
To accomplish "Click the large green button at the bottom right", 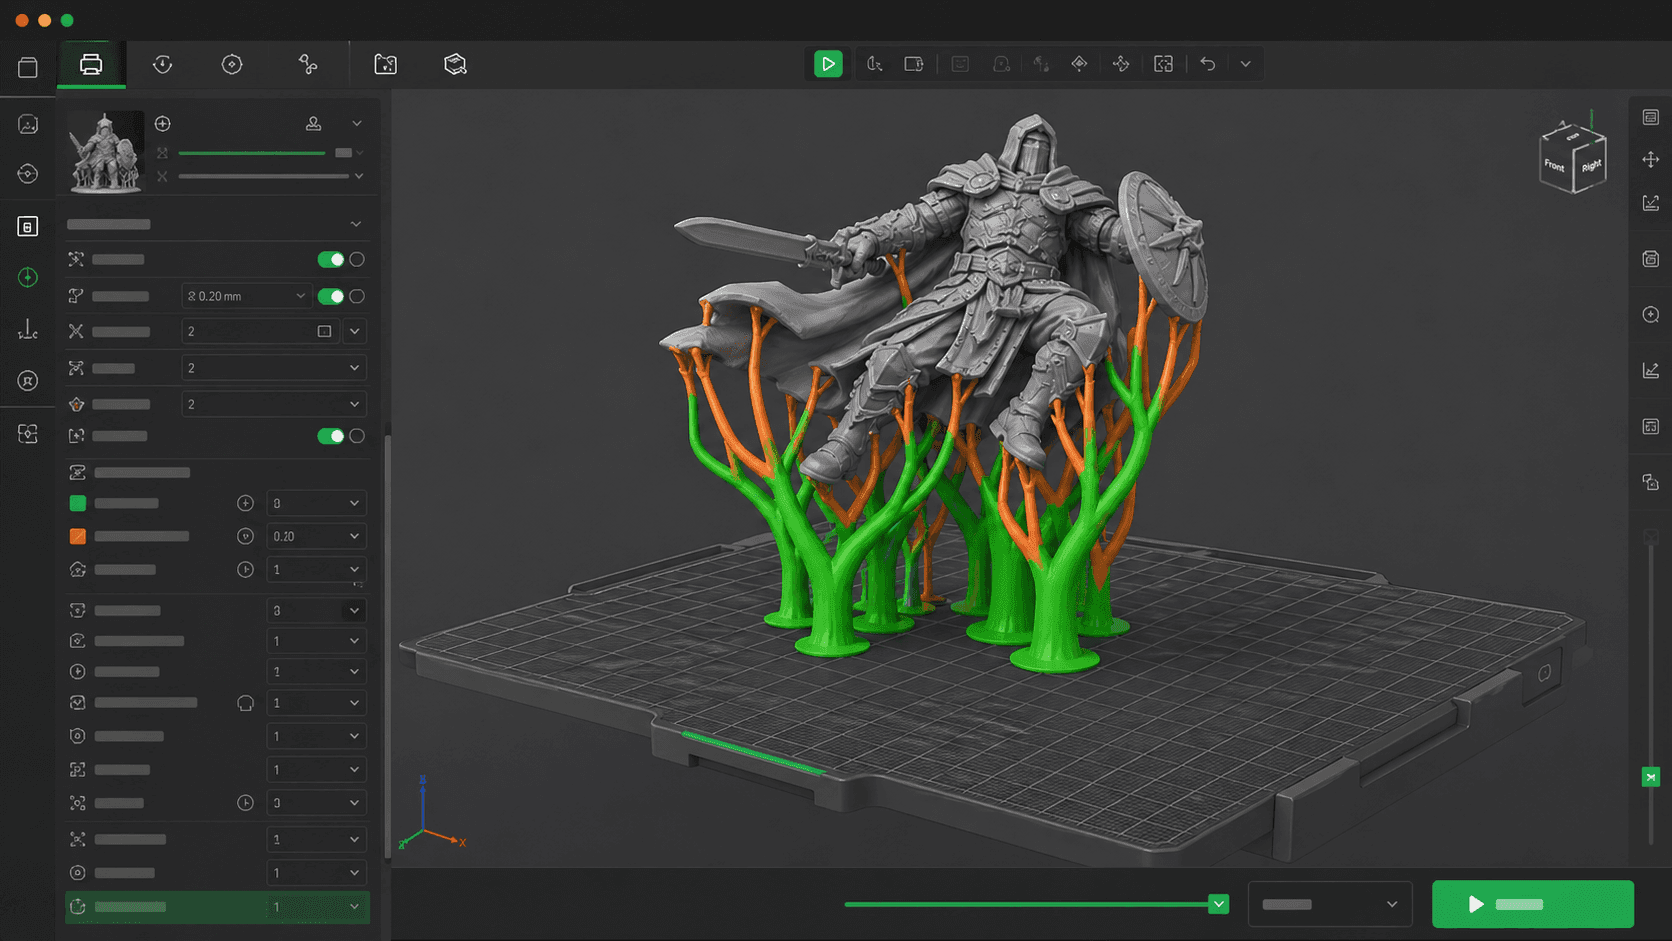I will (1533, 903).
